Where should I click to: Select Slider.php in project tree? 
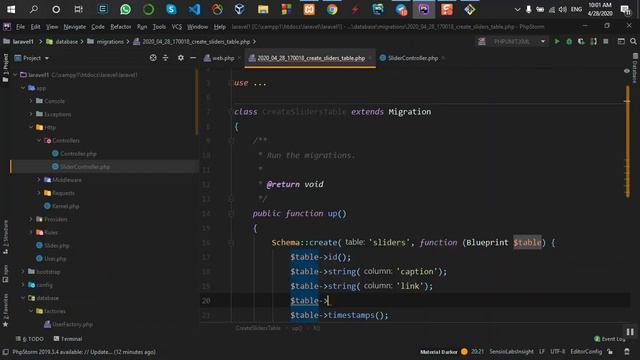(56, 245)
